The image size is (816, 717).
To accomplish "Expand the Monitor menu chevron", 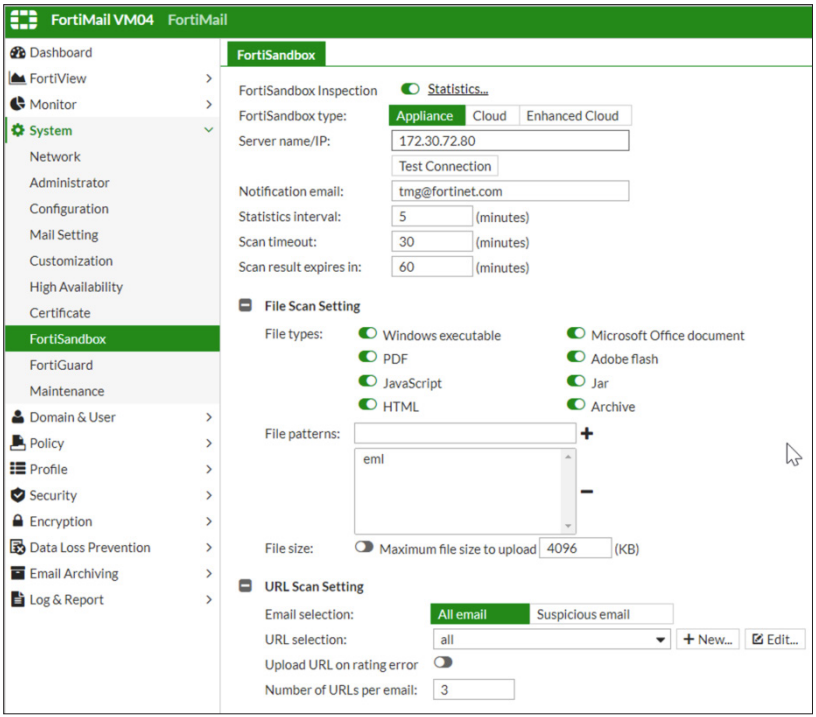I will (x=209, y=105).
